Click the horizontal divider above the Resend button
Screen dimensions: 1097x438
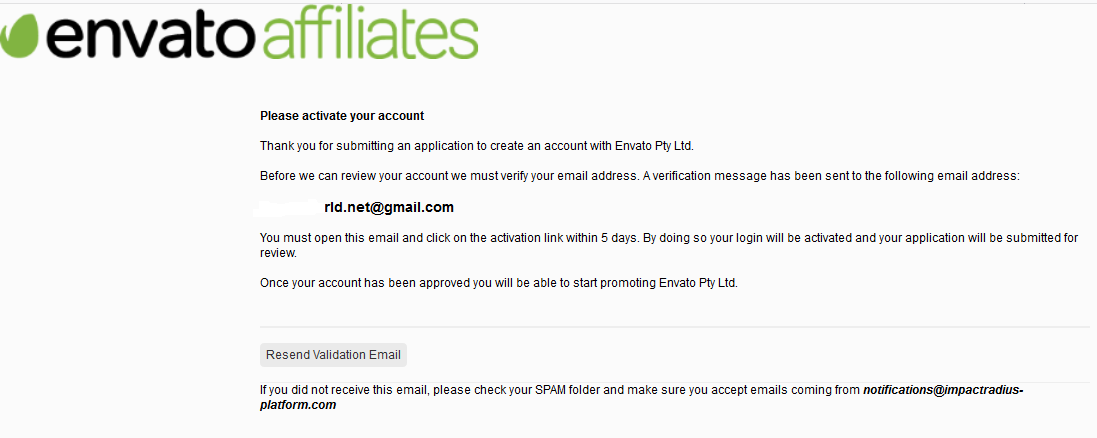(674, 327)
